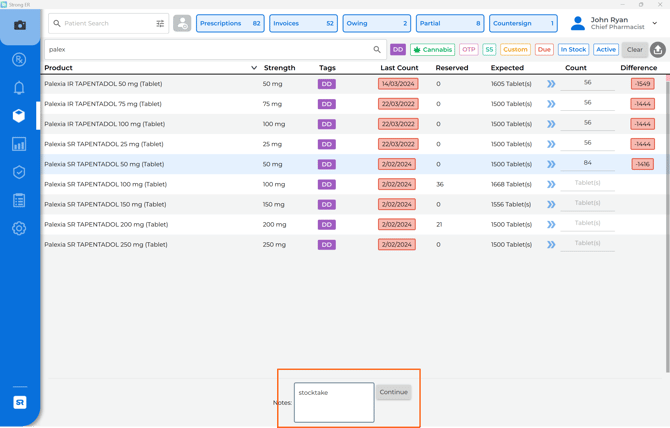670x428 pixels.
Task: Toggle the DD filter tag
Action: [398, 49]
